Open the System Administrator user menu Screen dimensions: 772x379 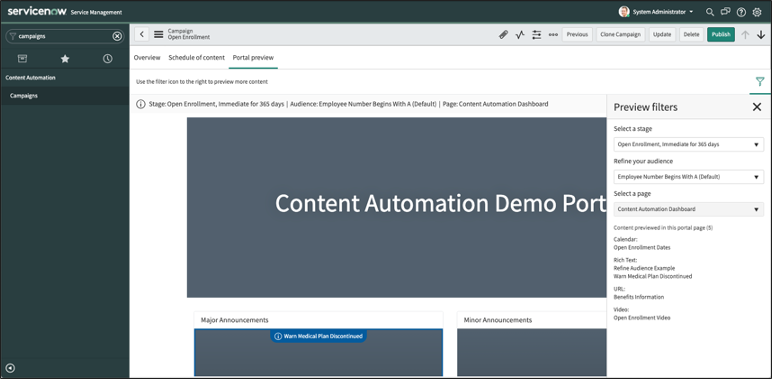pyautogui.click(x=656, y=12)
